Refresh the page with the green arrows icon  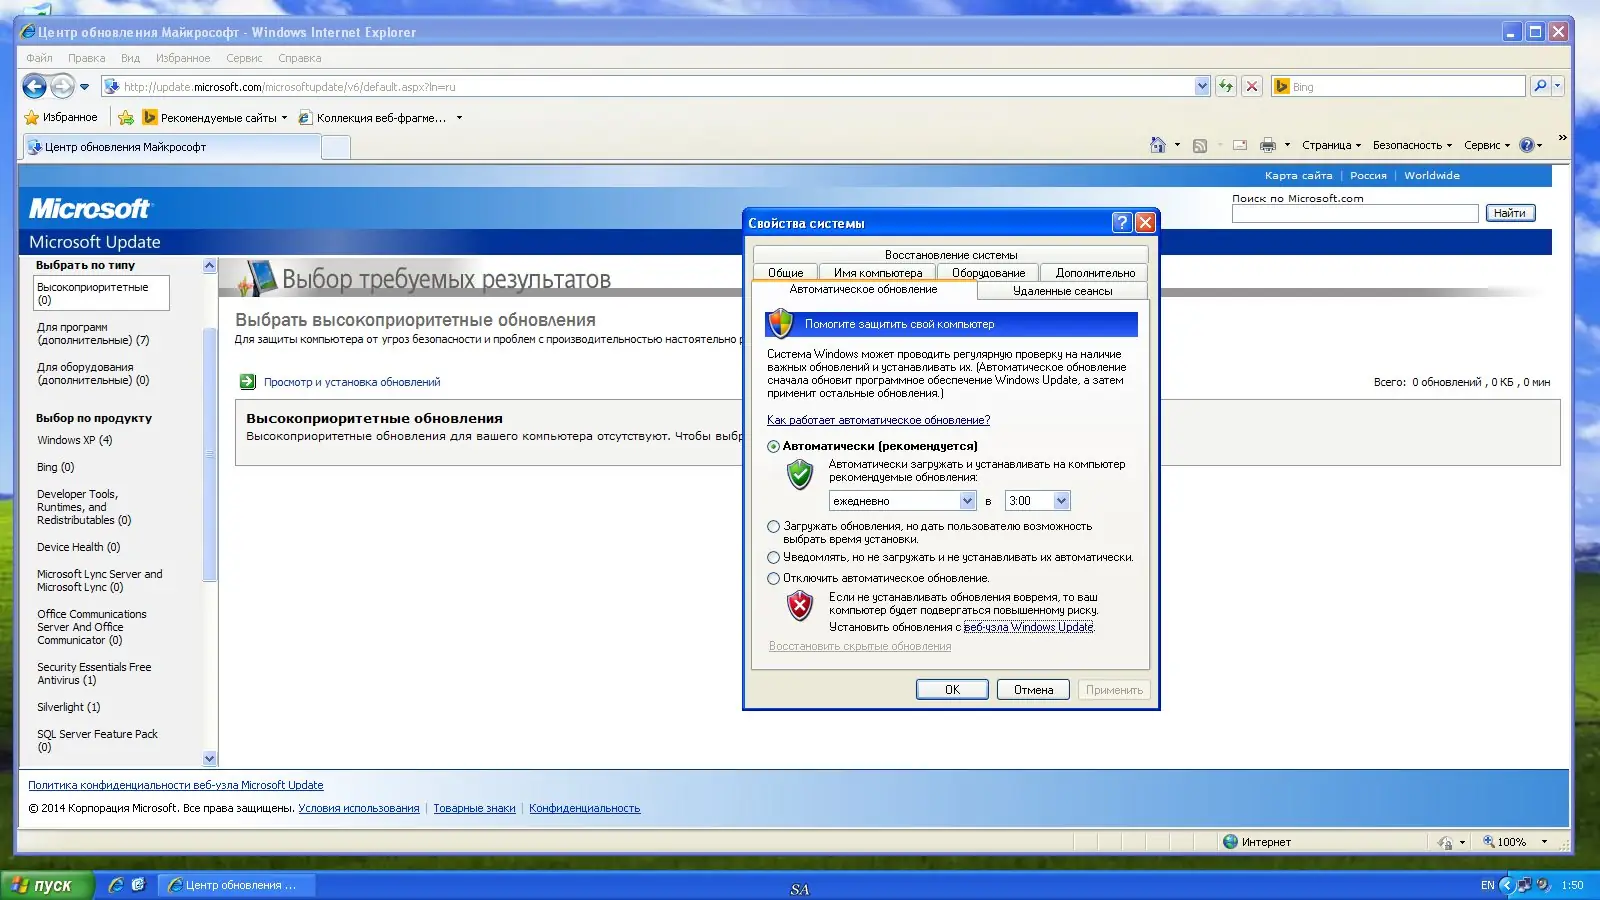1226,86
